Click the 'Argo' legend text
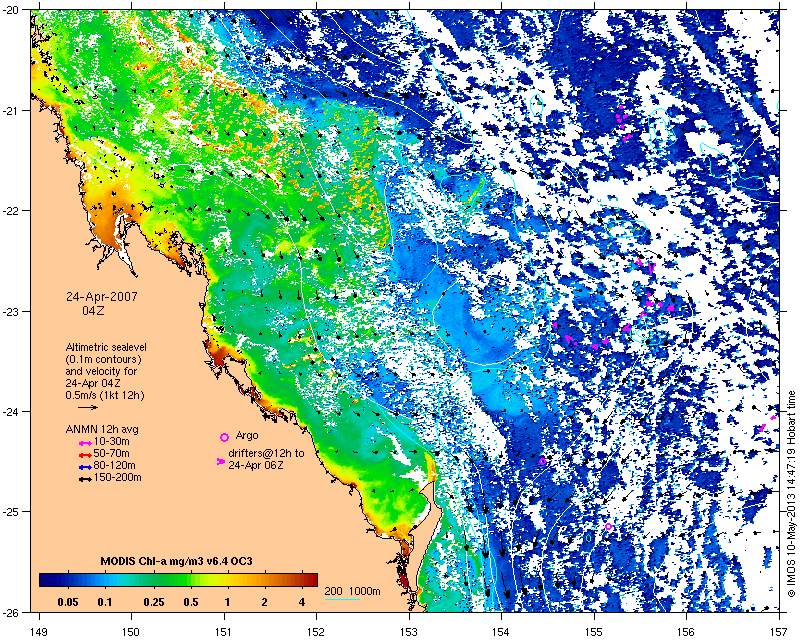This screenshot has width=800, height=640. pos(247,436)
